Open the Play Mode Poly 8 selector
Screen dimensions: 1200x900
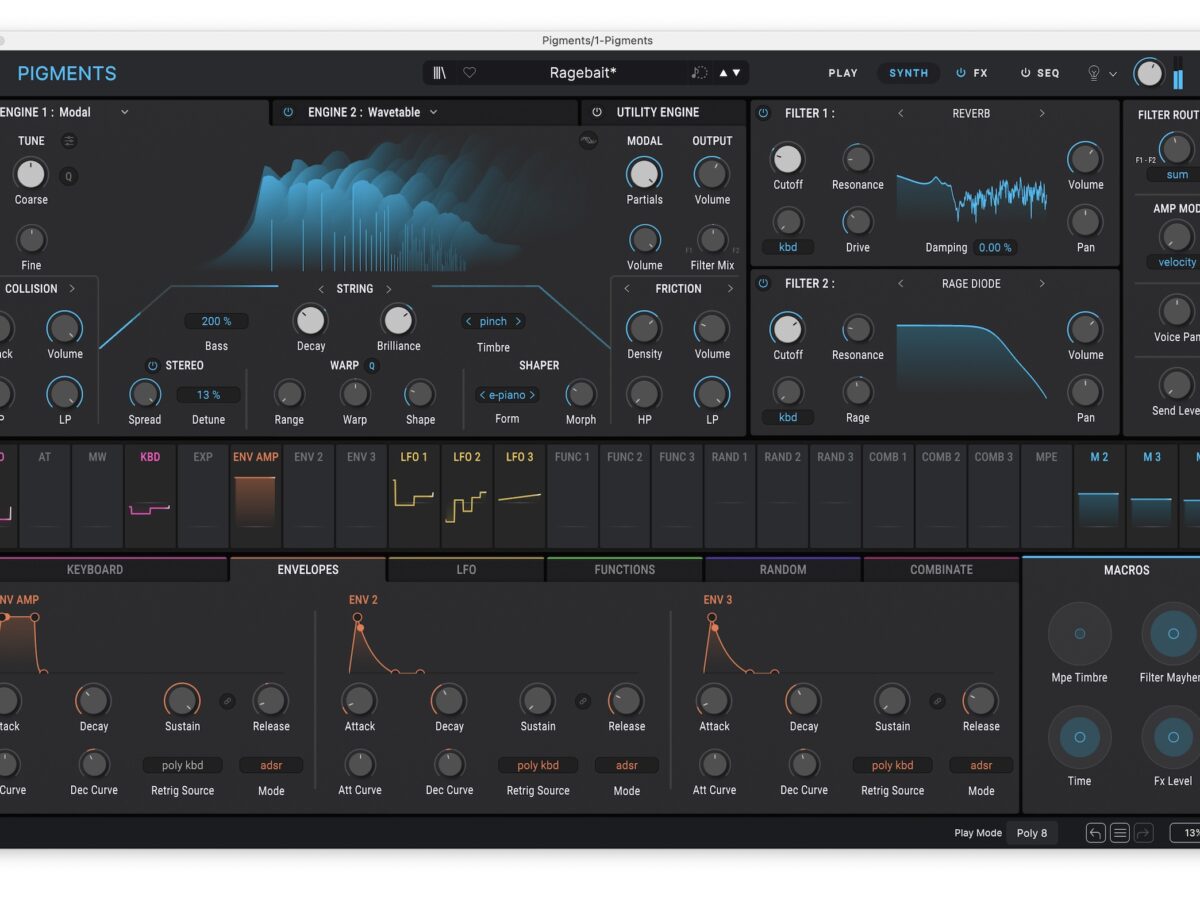(x=1032, y=833)
